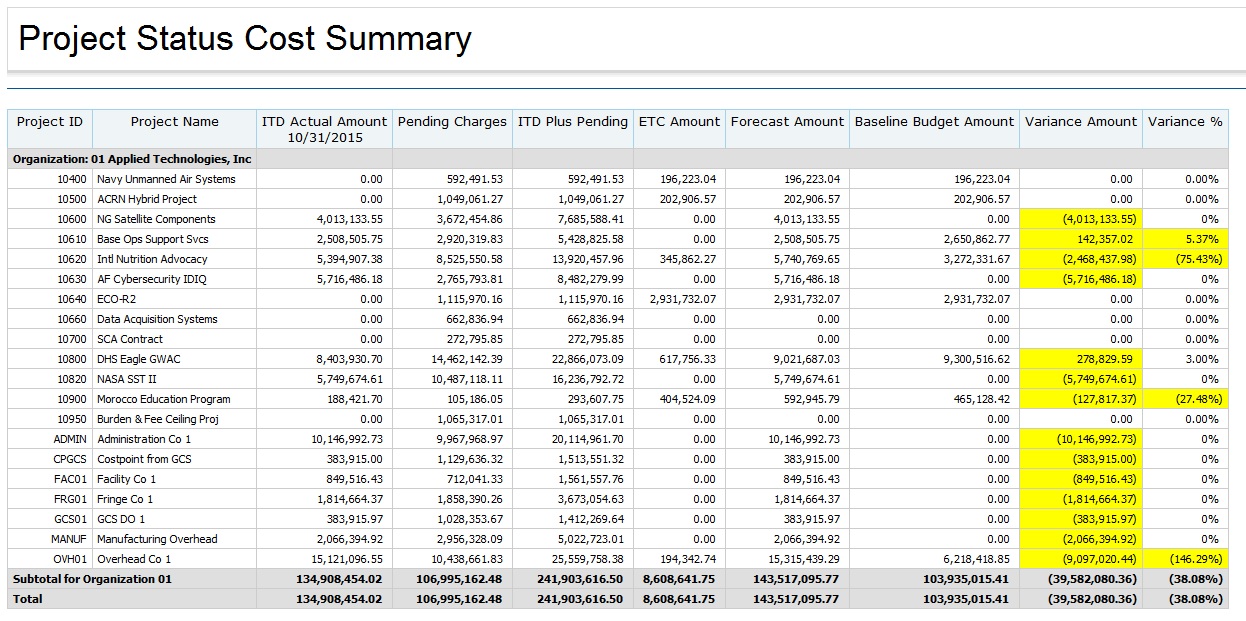Open project Navy Unmanned Air Systems
The width and height of the screenshot is (1246, 621).
click(x=166, y=179)
